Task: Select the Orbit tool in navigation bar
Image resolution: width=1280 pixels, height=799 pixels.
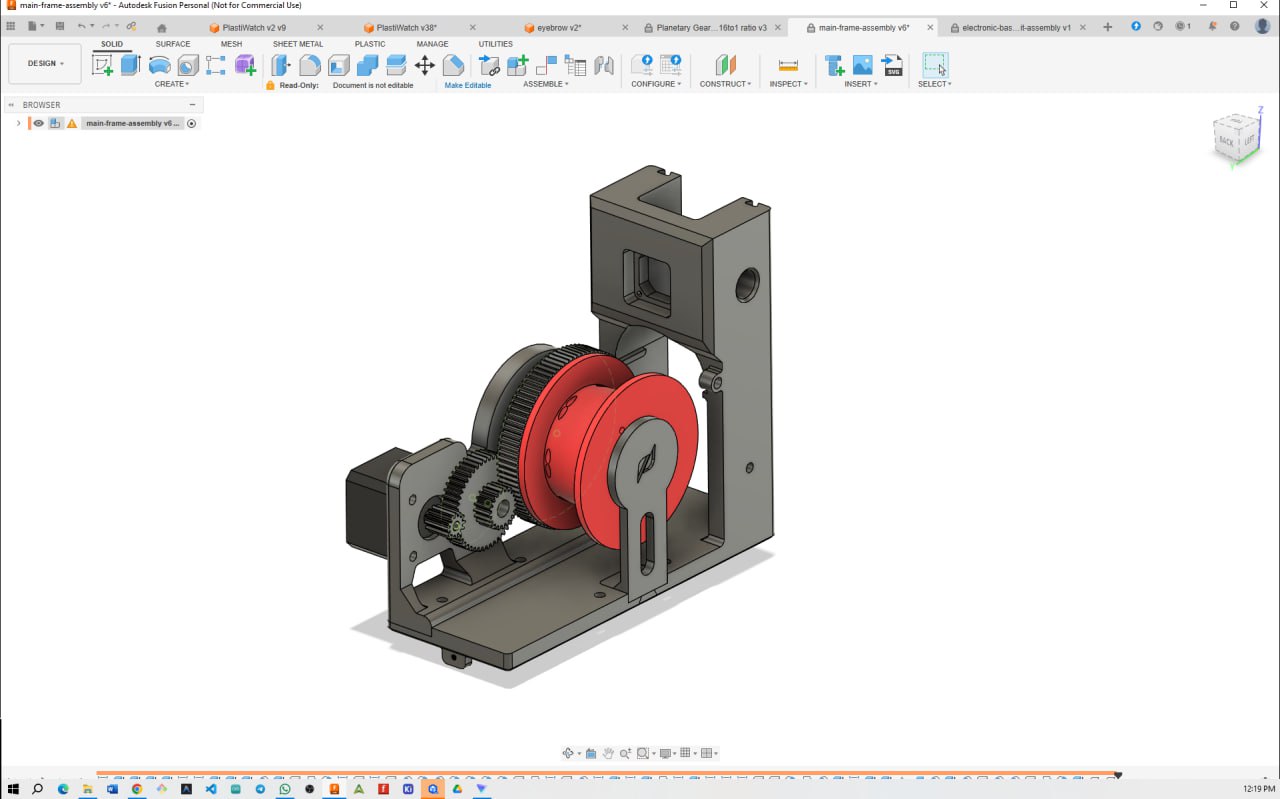Action: 567,752
